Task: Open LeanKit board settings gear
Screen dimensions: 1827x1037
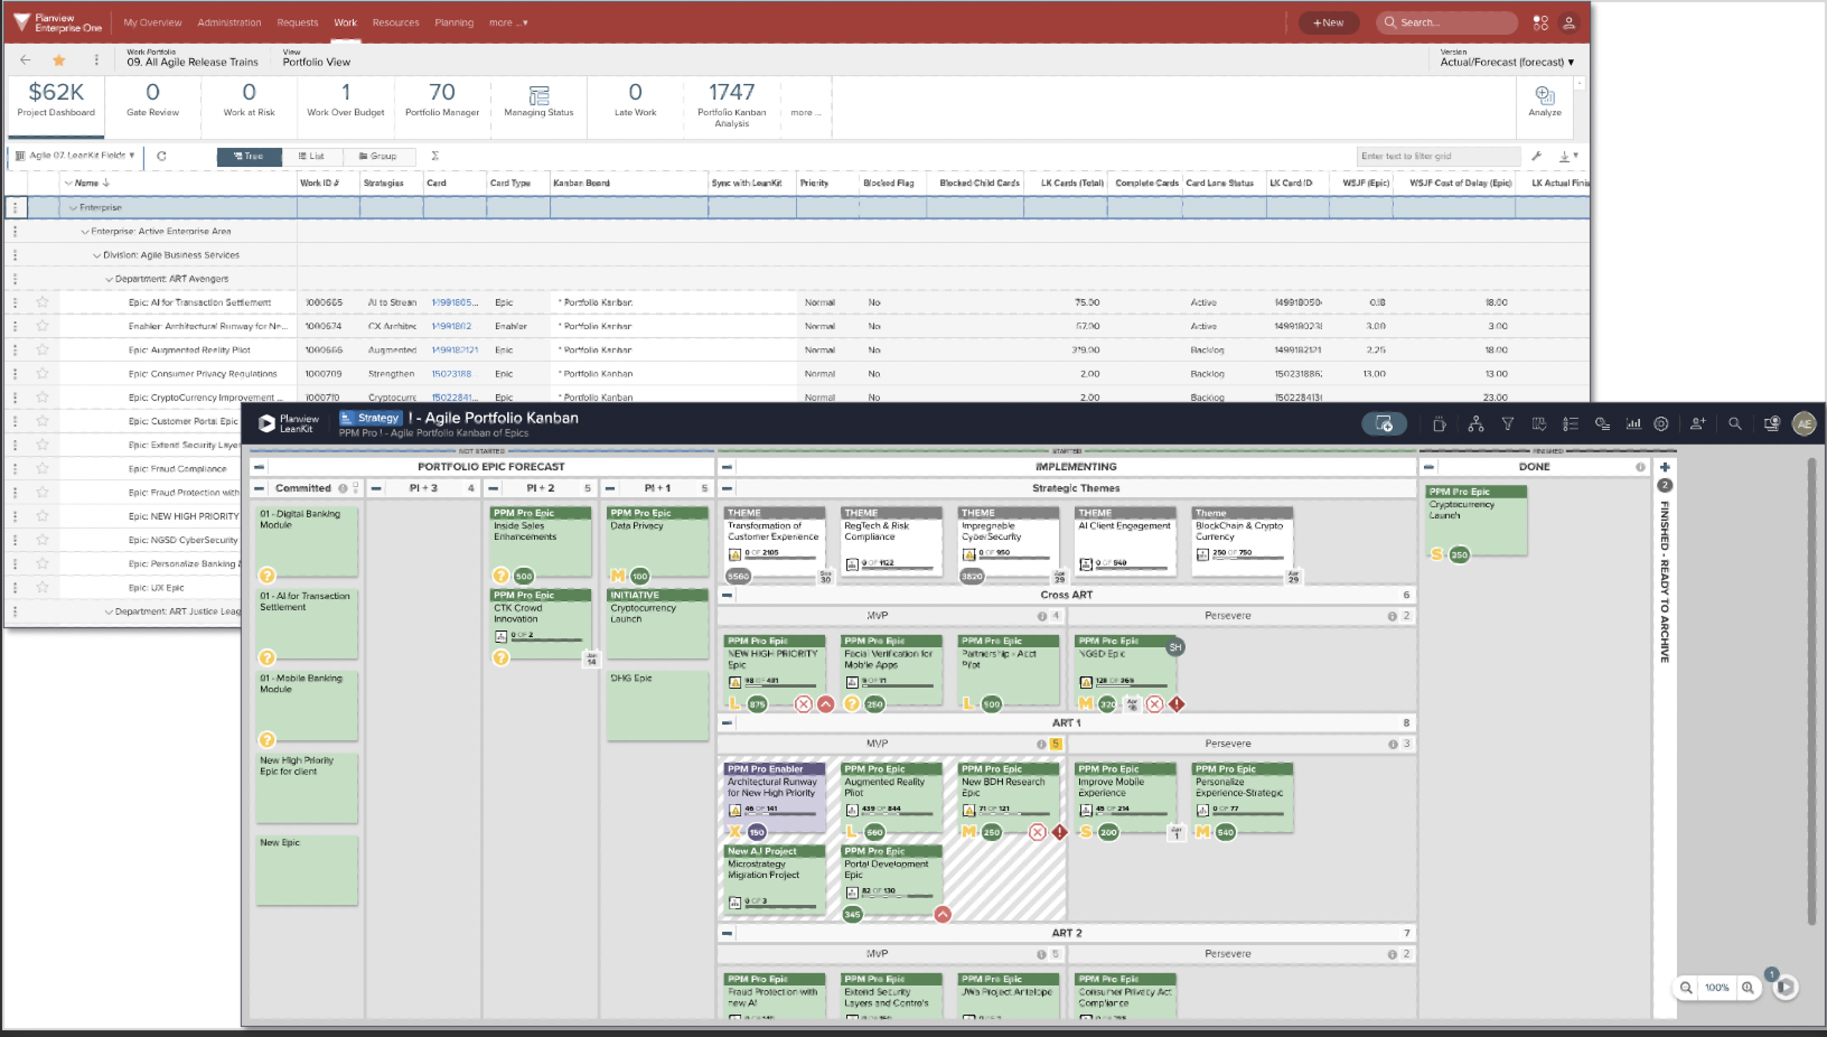Action: 1662,424
